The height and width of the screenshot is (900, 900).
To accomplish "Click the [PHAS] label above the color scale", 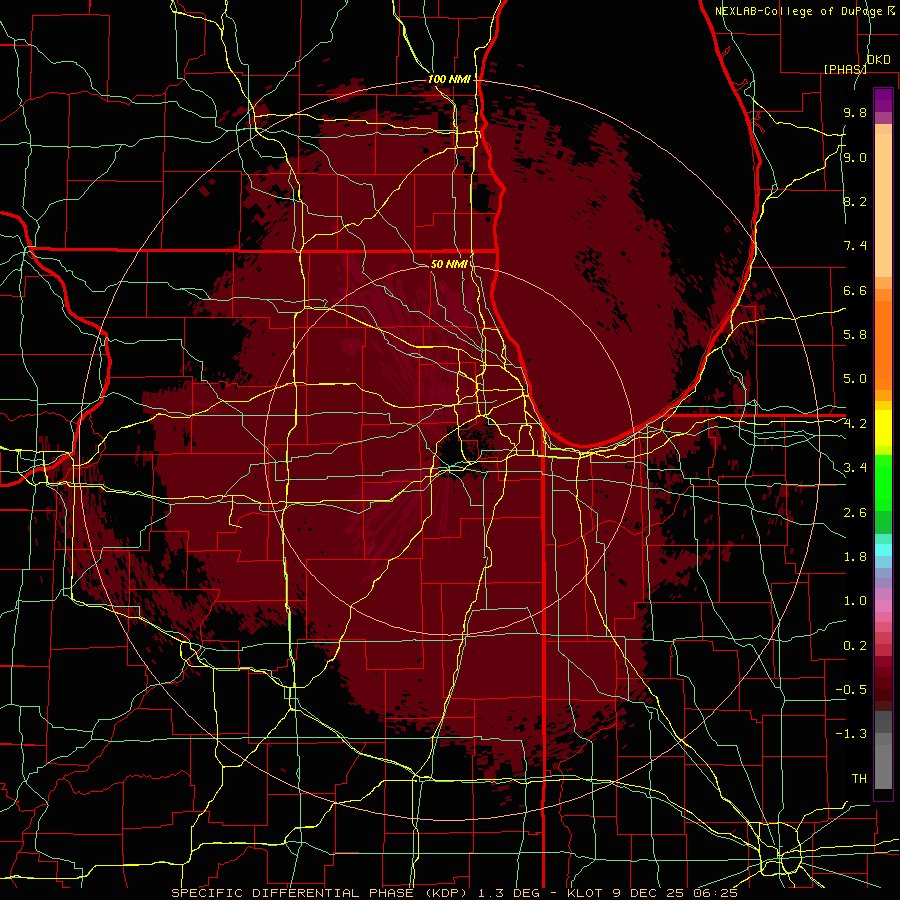I will [845, 69].
